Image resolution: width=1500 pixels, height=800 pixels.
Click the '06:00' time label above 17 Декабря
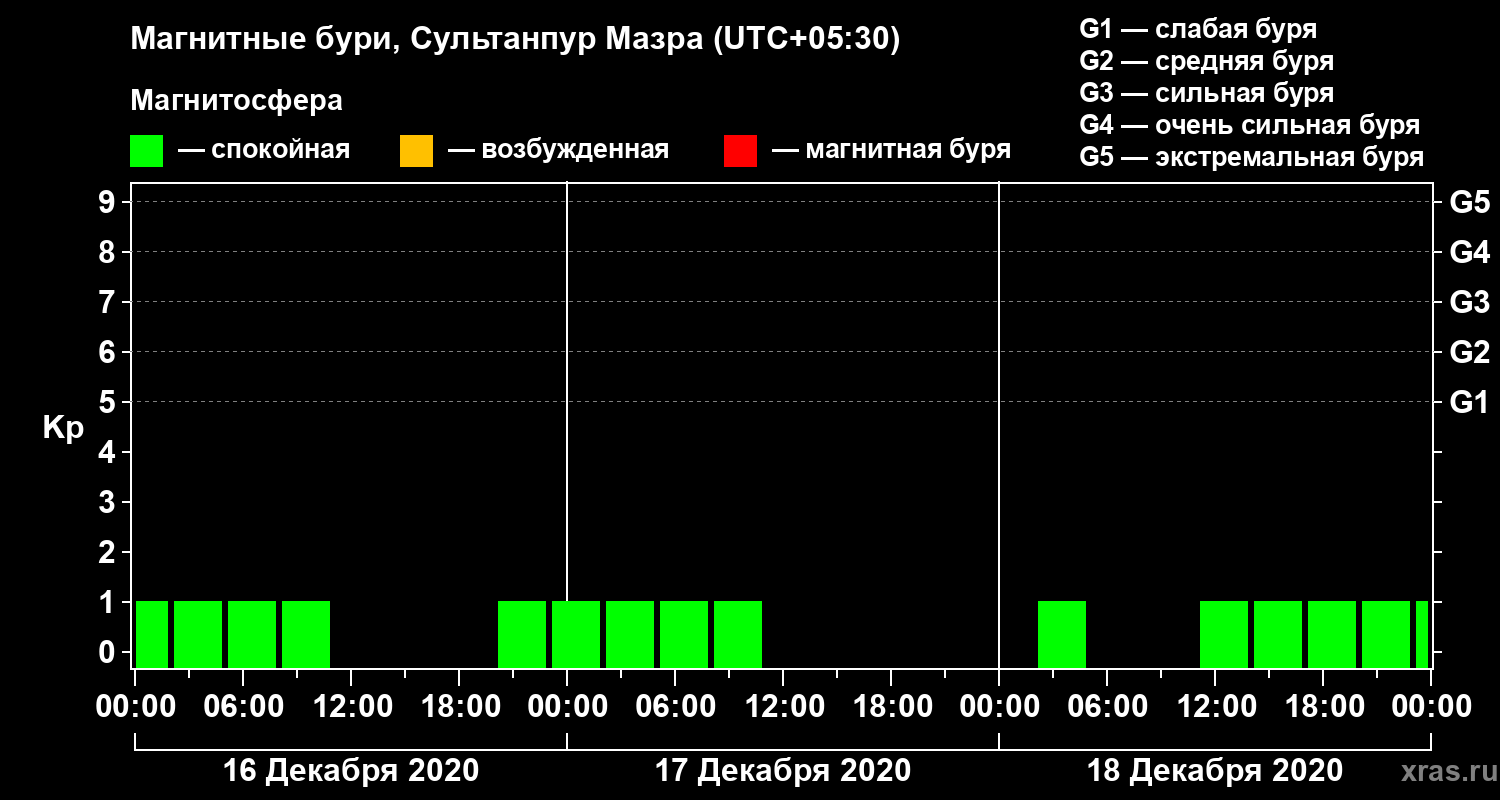[x=675, y=706]
